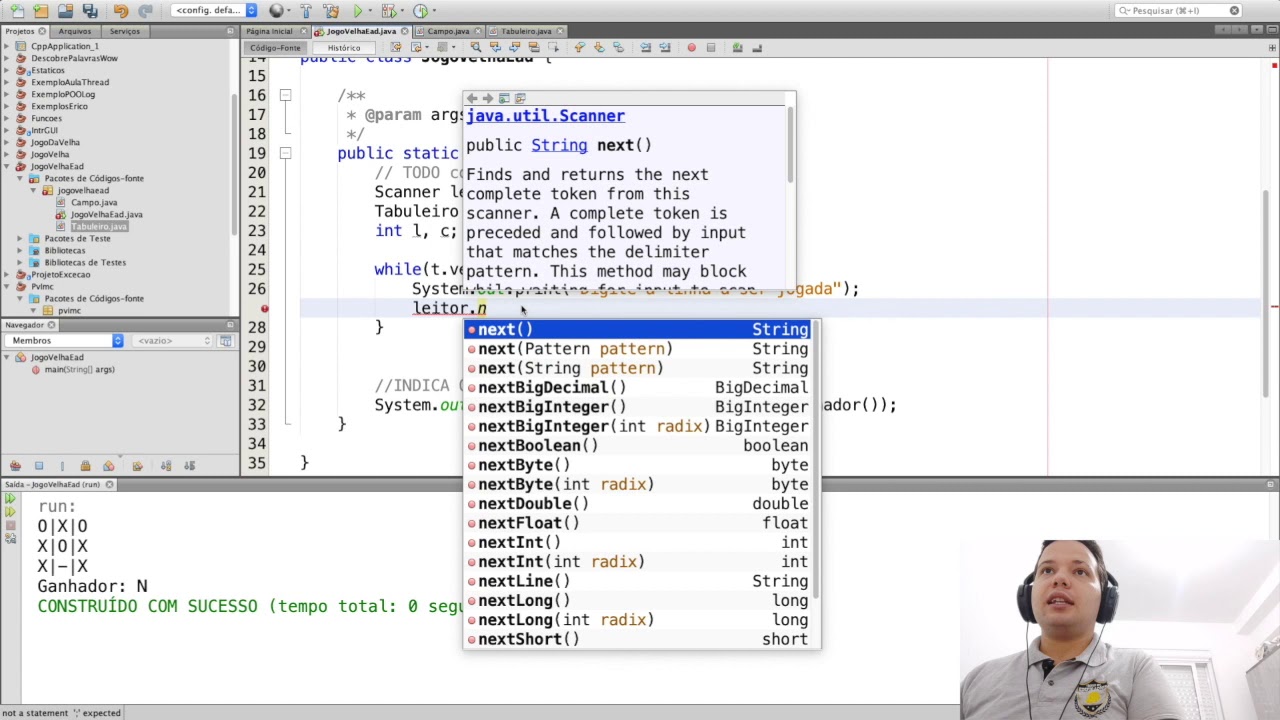Expand the CppApplication_1 project node

(x=6, y=46)
